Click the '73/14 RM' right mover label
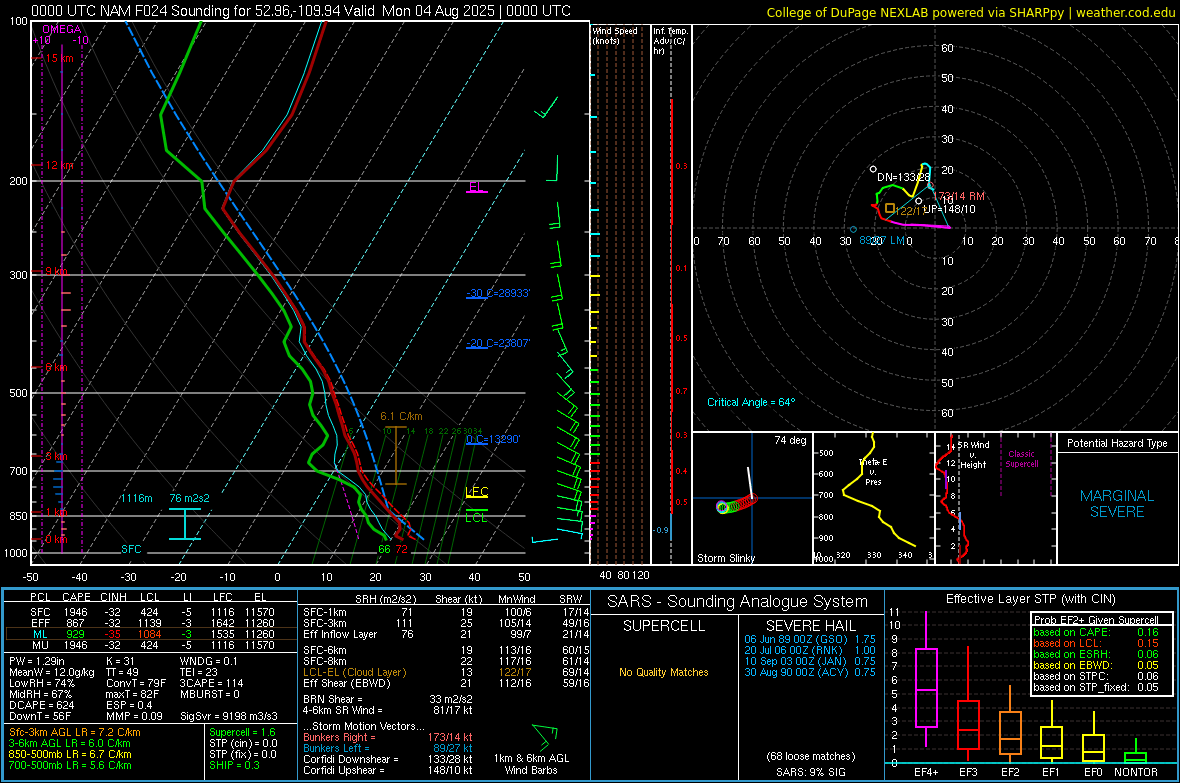Viewport: 1180px width, 783px height. click(x=961, y=196)
